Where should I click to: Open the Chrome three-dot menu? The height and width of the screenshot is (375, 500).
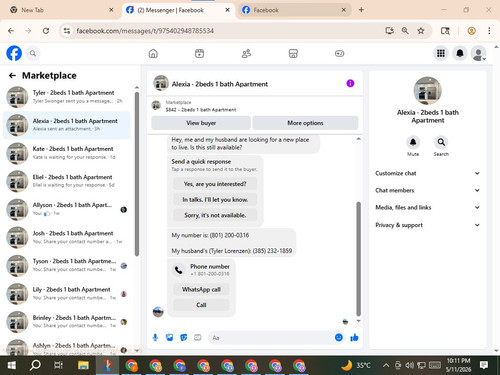pyautogui.click(x=489, y=31)
